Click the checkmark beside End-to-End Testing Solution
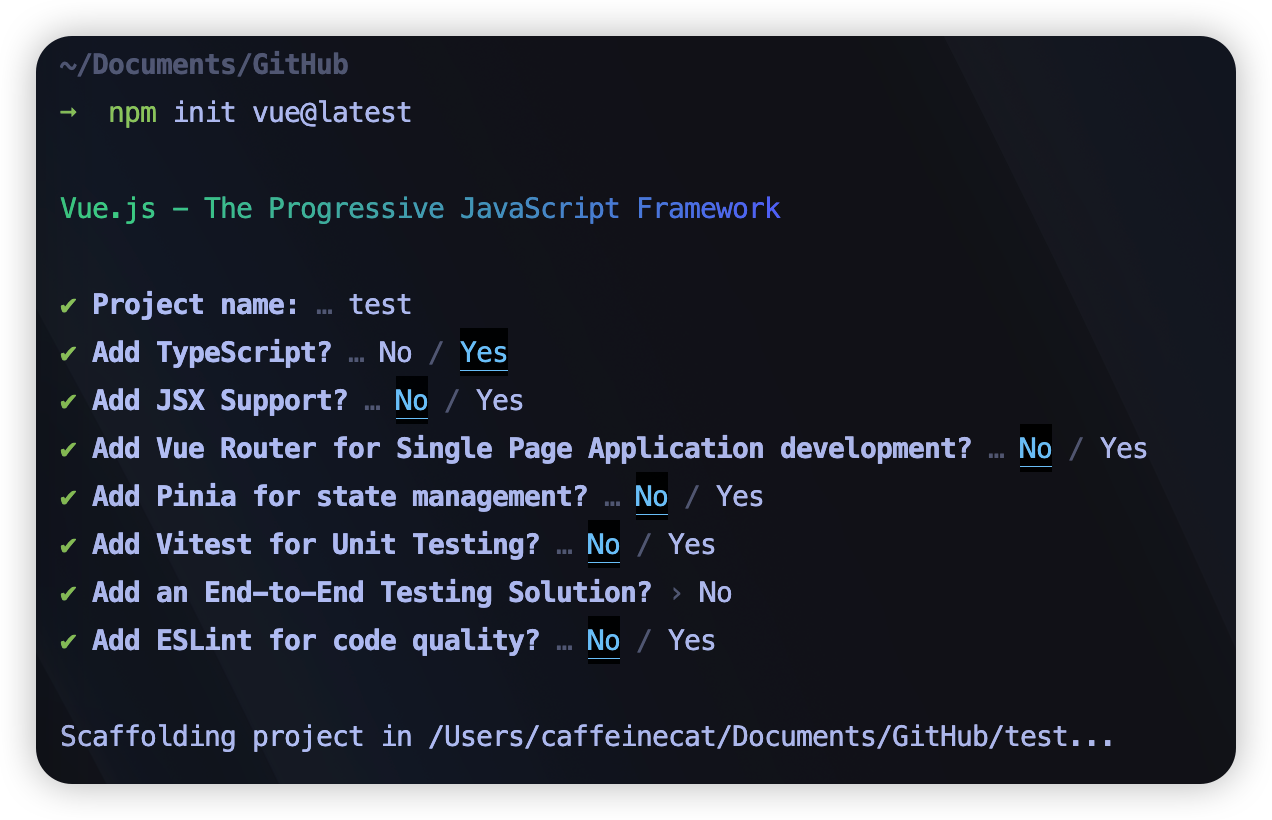Viewport: 1272px width, 820px height. click(x=68, y=593)
